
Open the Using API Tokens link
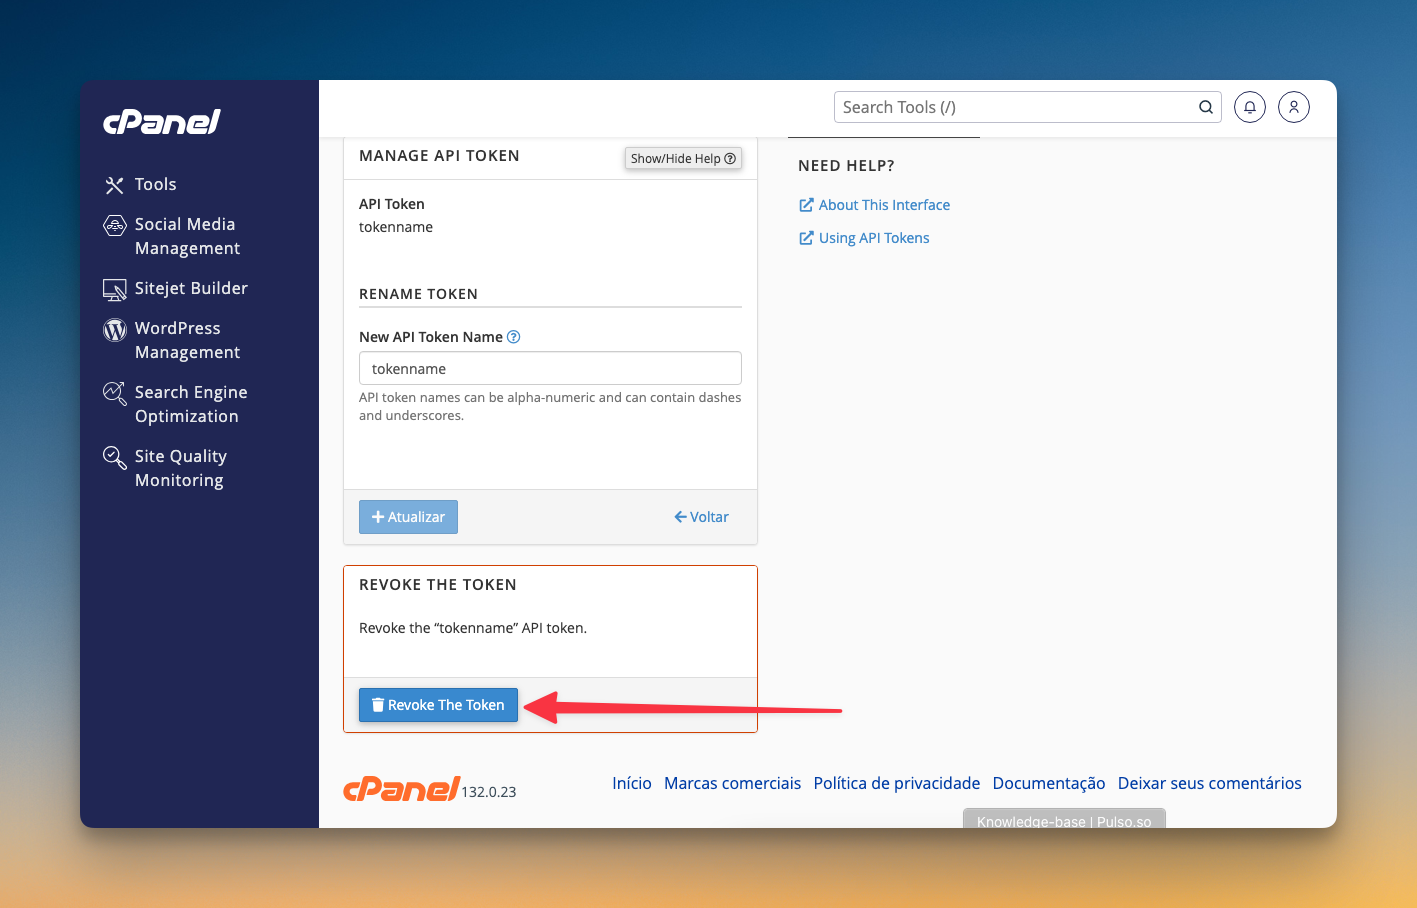point(873,238)
